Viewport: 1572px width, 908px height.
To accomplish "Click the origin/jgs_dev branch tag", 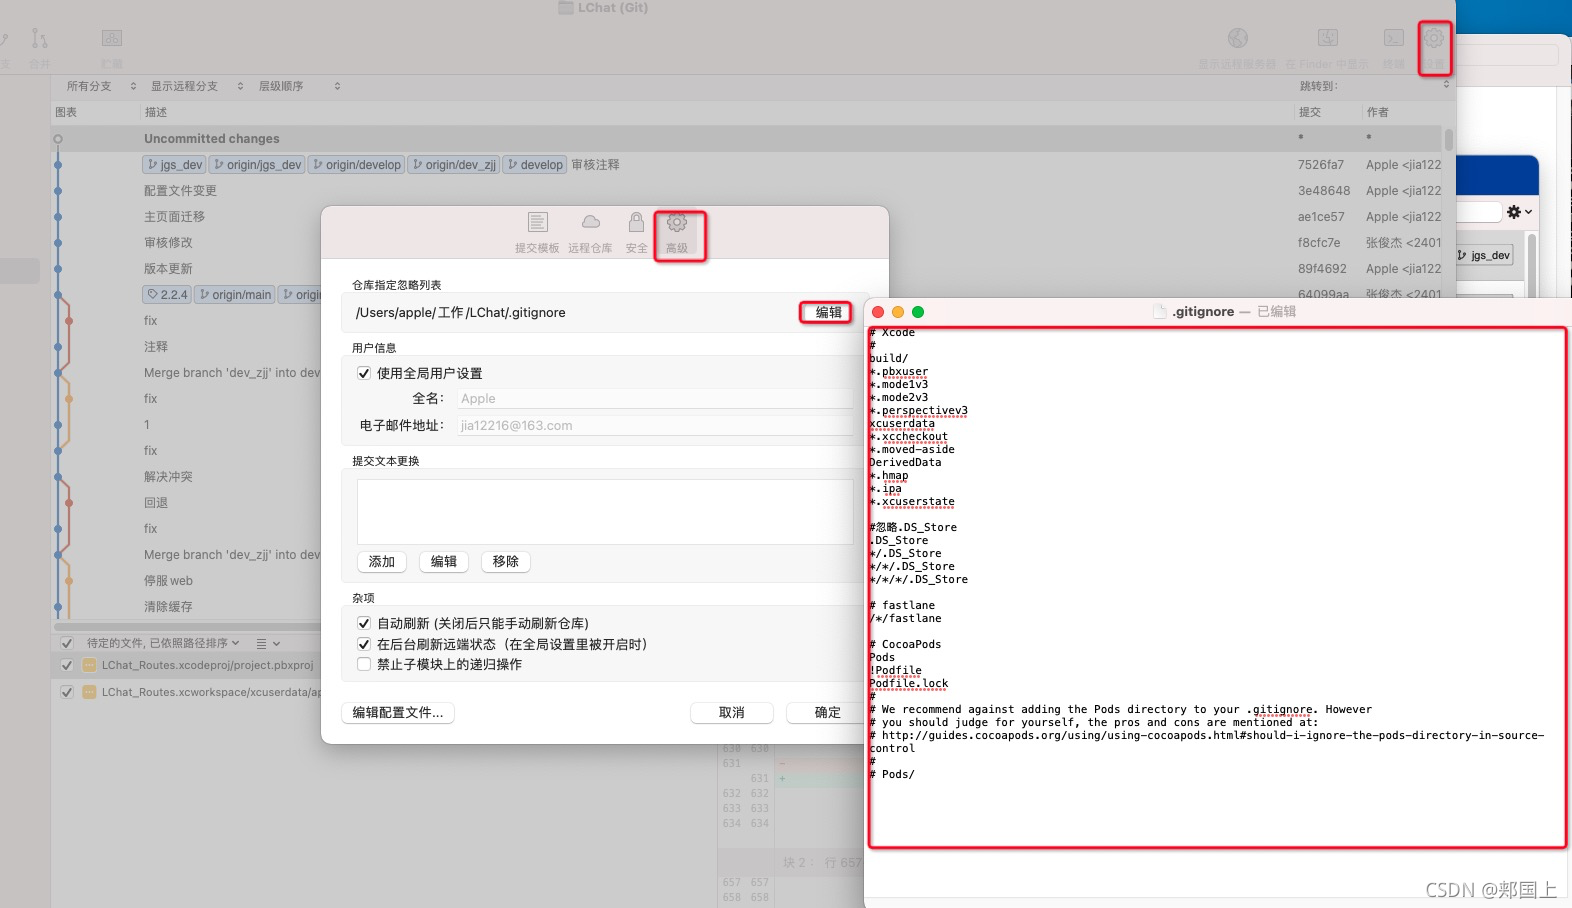I will (257, 165).
